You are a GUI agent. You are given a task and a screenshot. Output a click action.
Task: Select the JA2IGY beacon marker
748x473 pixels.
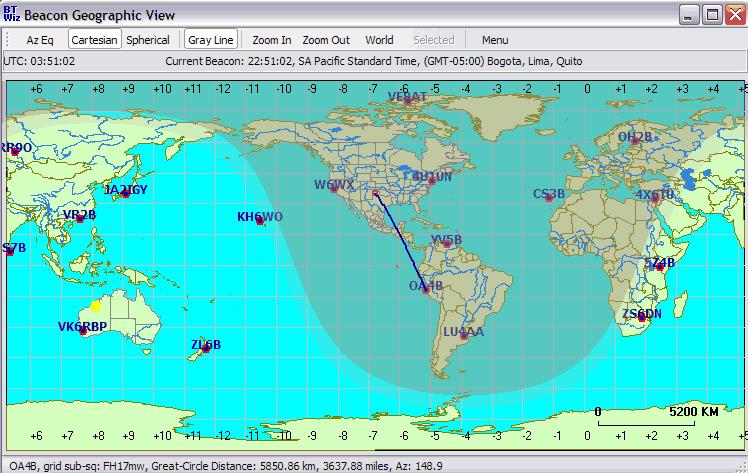click(125, 194)
